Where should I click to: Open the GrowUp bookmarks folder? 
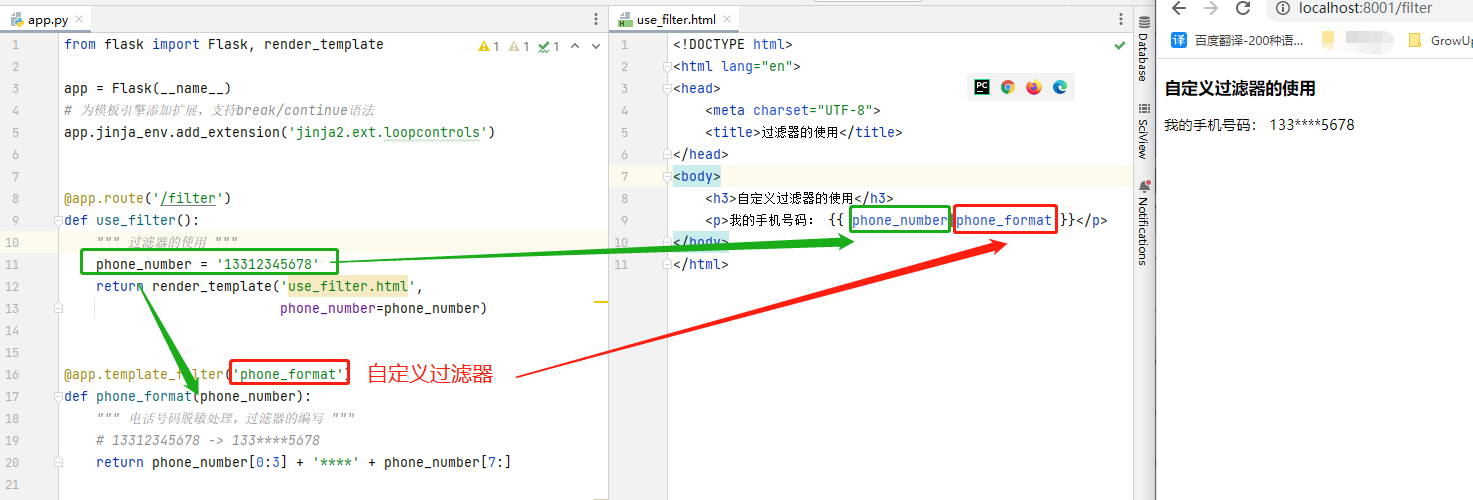(1440, 41)
